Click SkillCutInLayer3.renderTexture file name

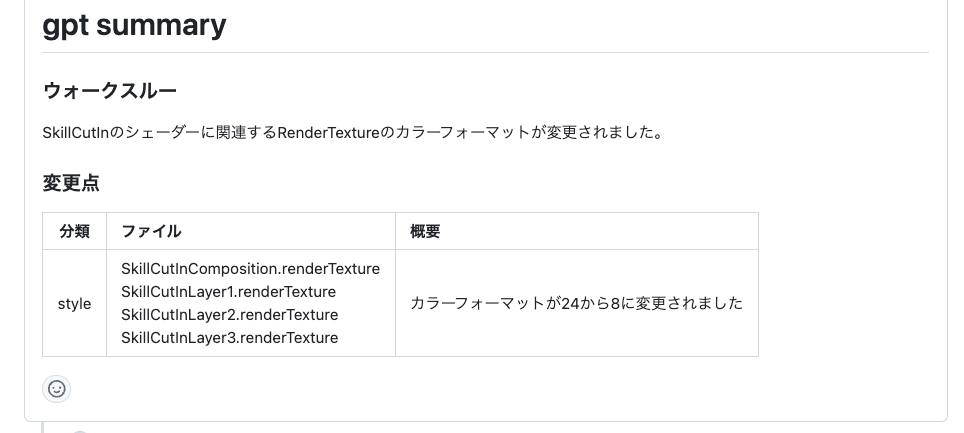229,338
